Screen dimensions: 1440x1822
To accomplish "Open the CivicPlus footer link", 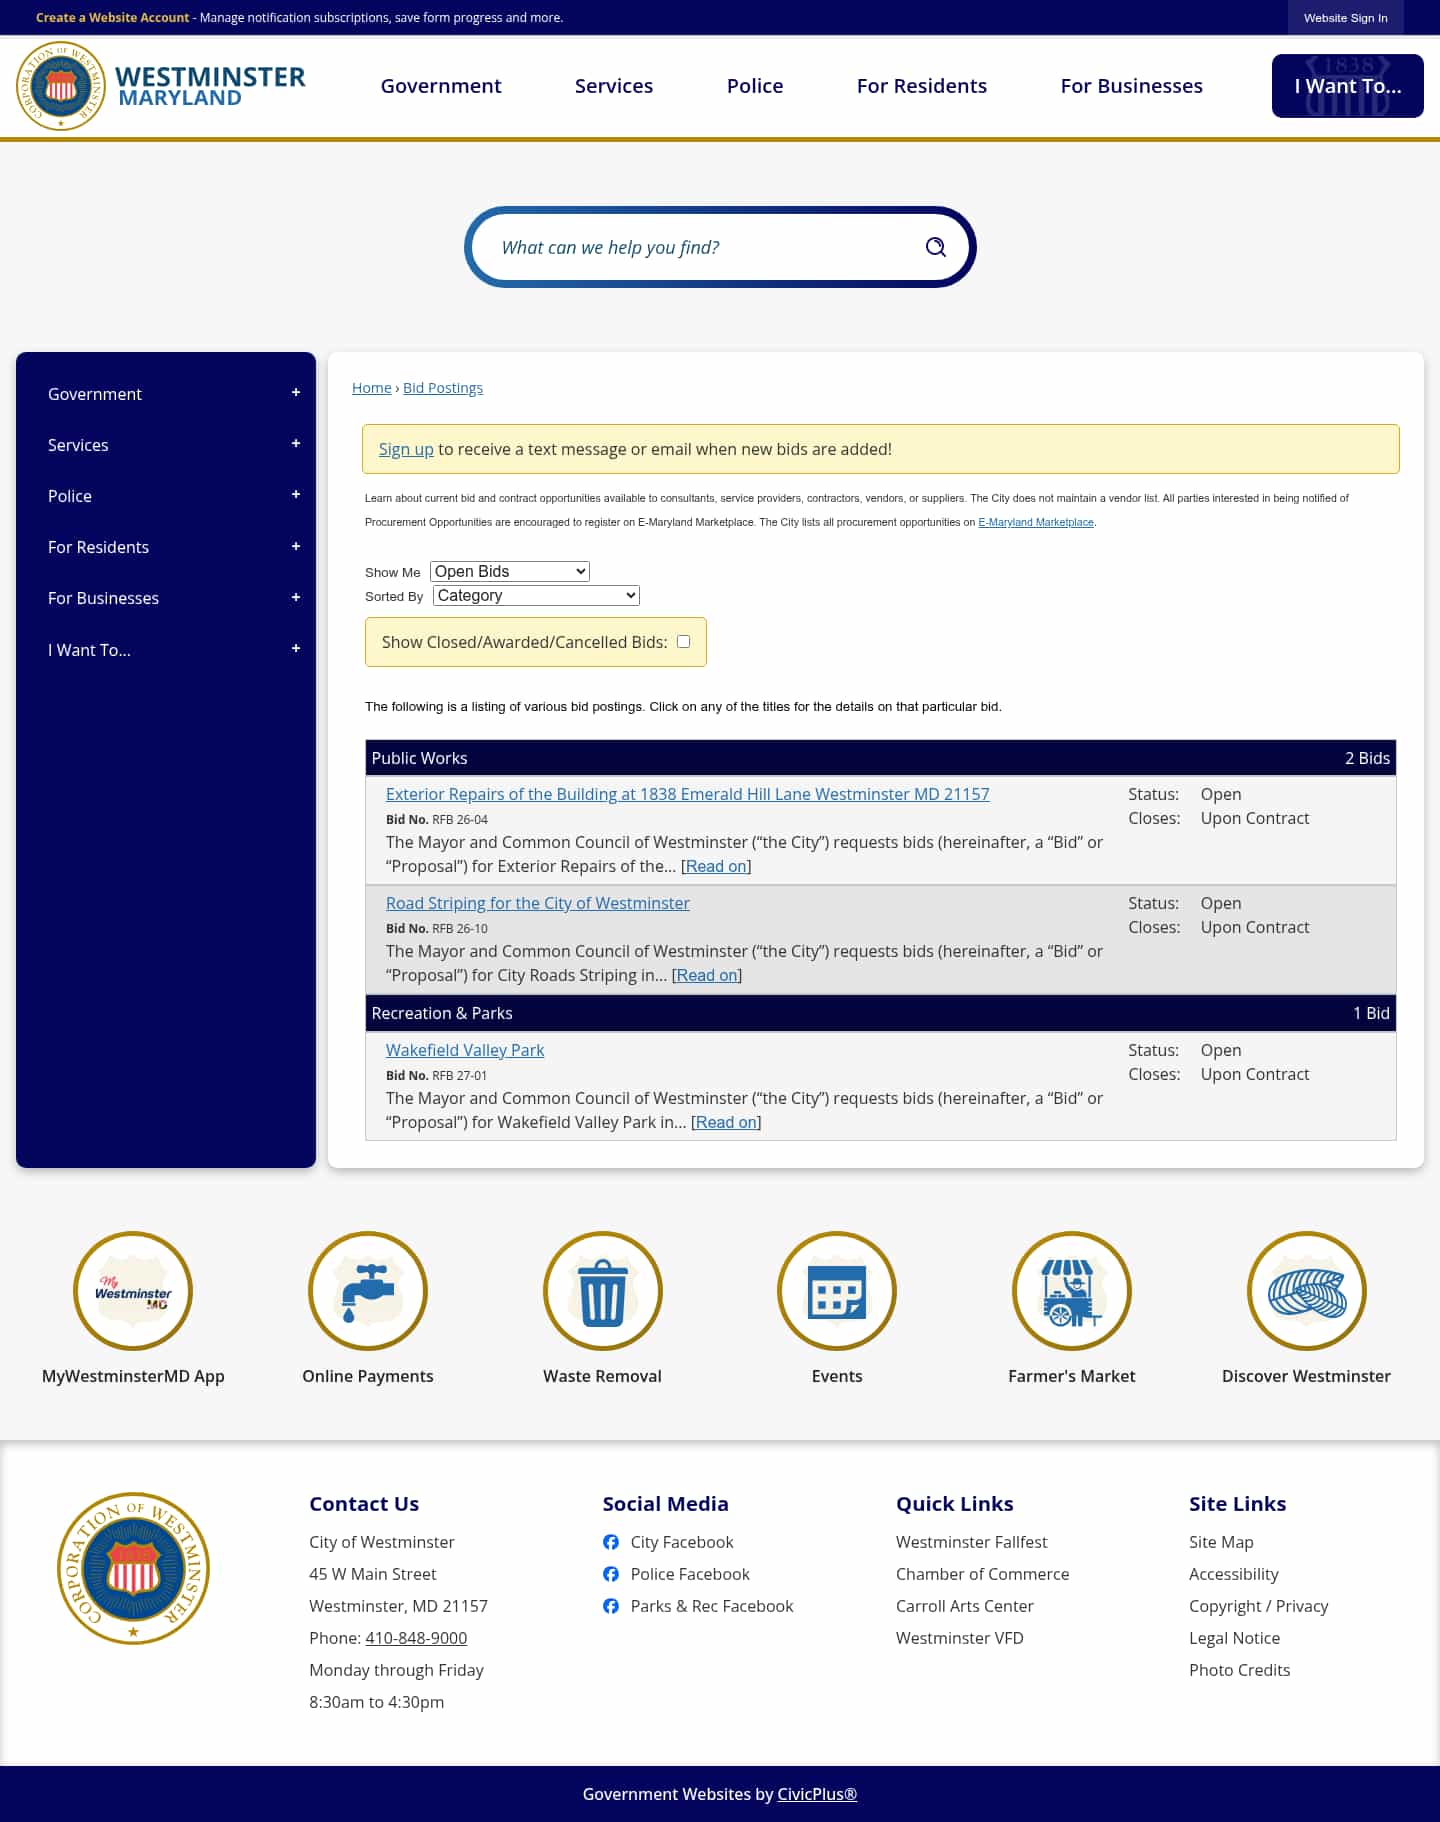I will [x=817, y=1794].
